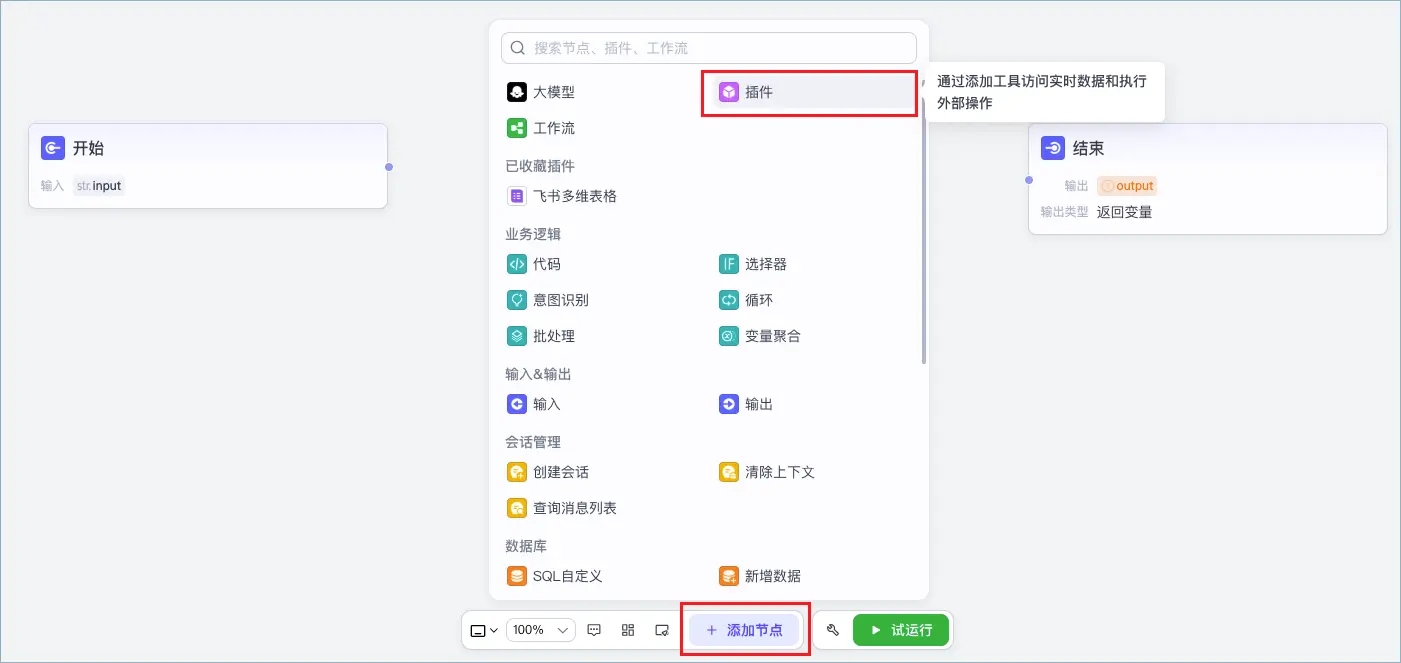Choose the 插件 plugin node
The width and height of the screenshot is (1401, 663).
pyautogui.click(x=809, y=92)
